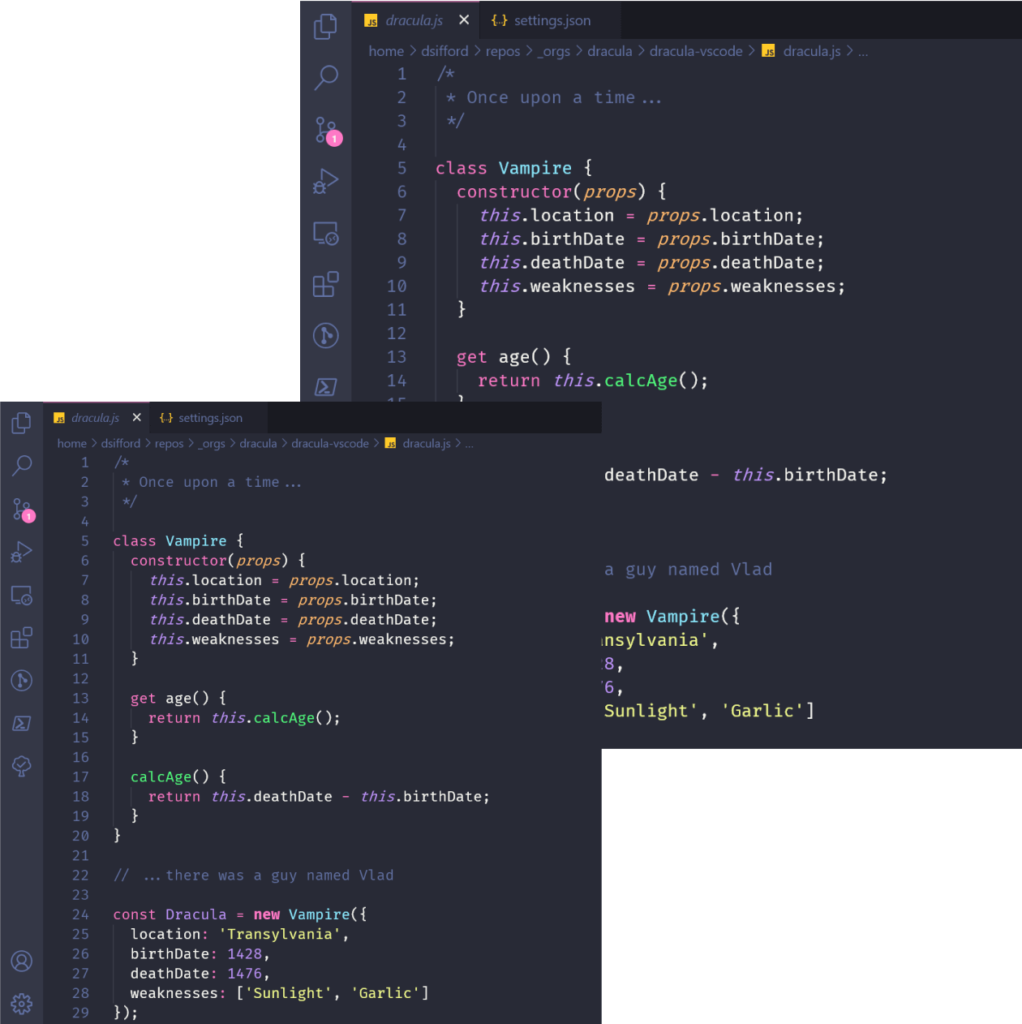The width and height of the screenshot is (1022, 1024).
Task: Open Extensions view in the front window
Action: (x=21, y=638)
